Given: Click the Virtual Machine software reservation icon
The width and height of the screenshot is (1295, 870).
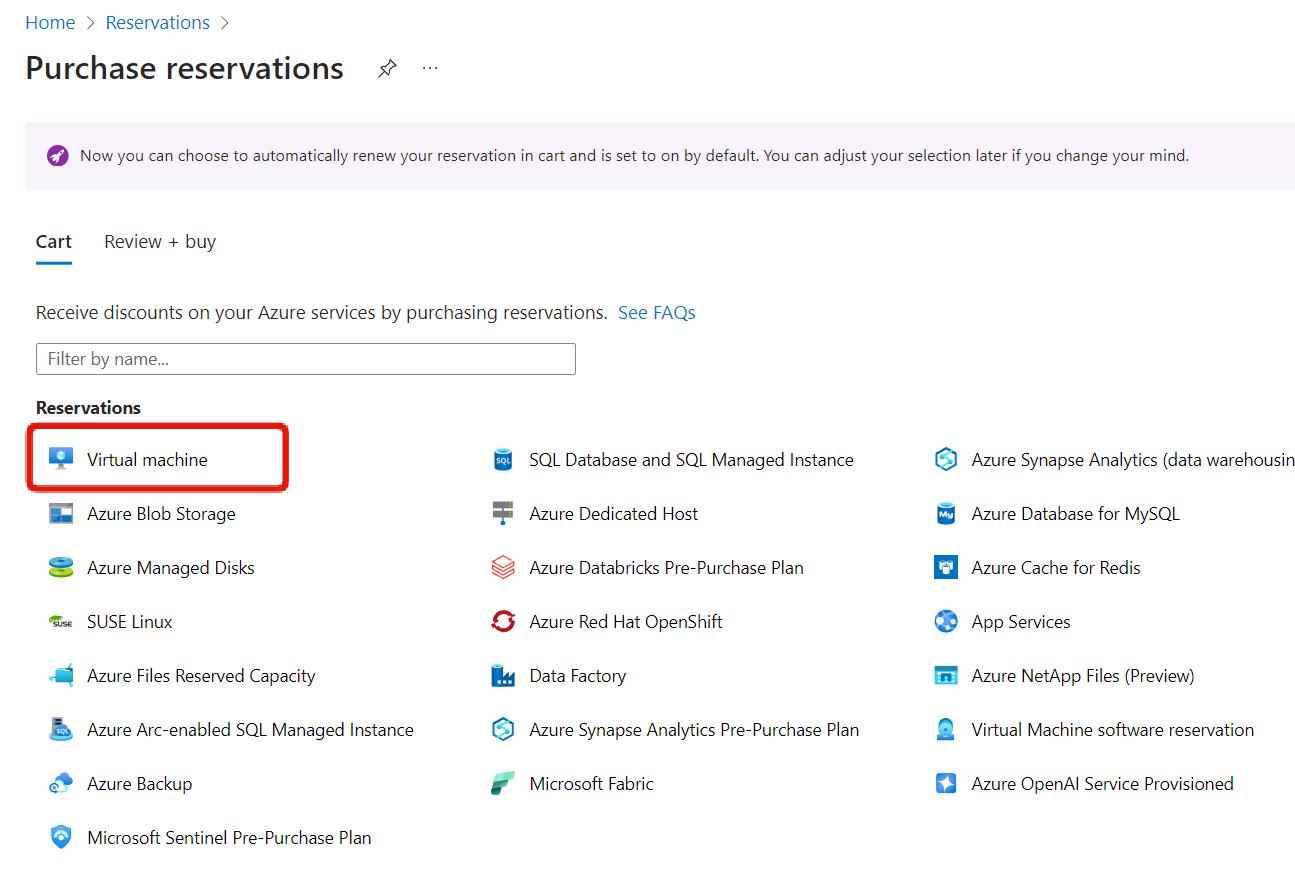Looking at the screenshot, I should click(x=946, y=729).
